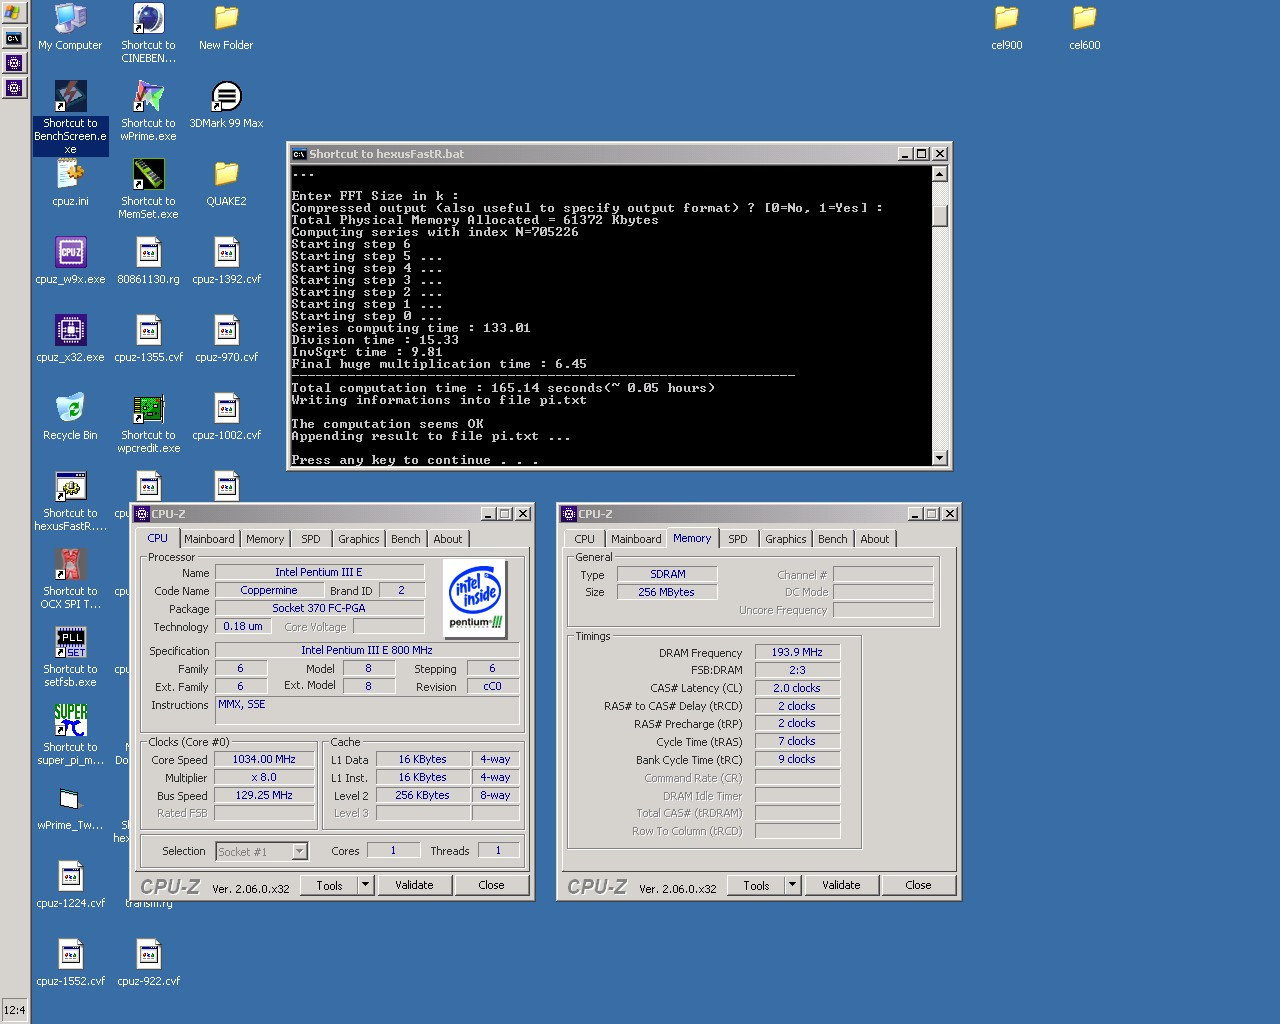Select the cpuz-922.cvf file icon
The width and height of the screenshot is (1280, 1024).
[148, 964]
